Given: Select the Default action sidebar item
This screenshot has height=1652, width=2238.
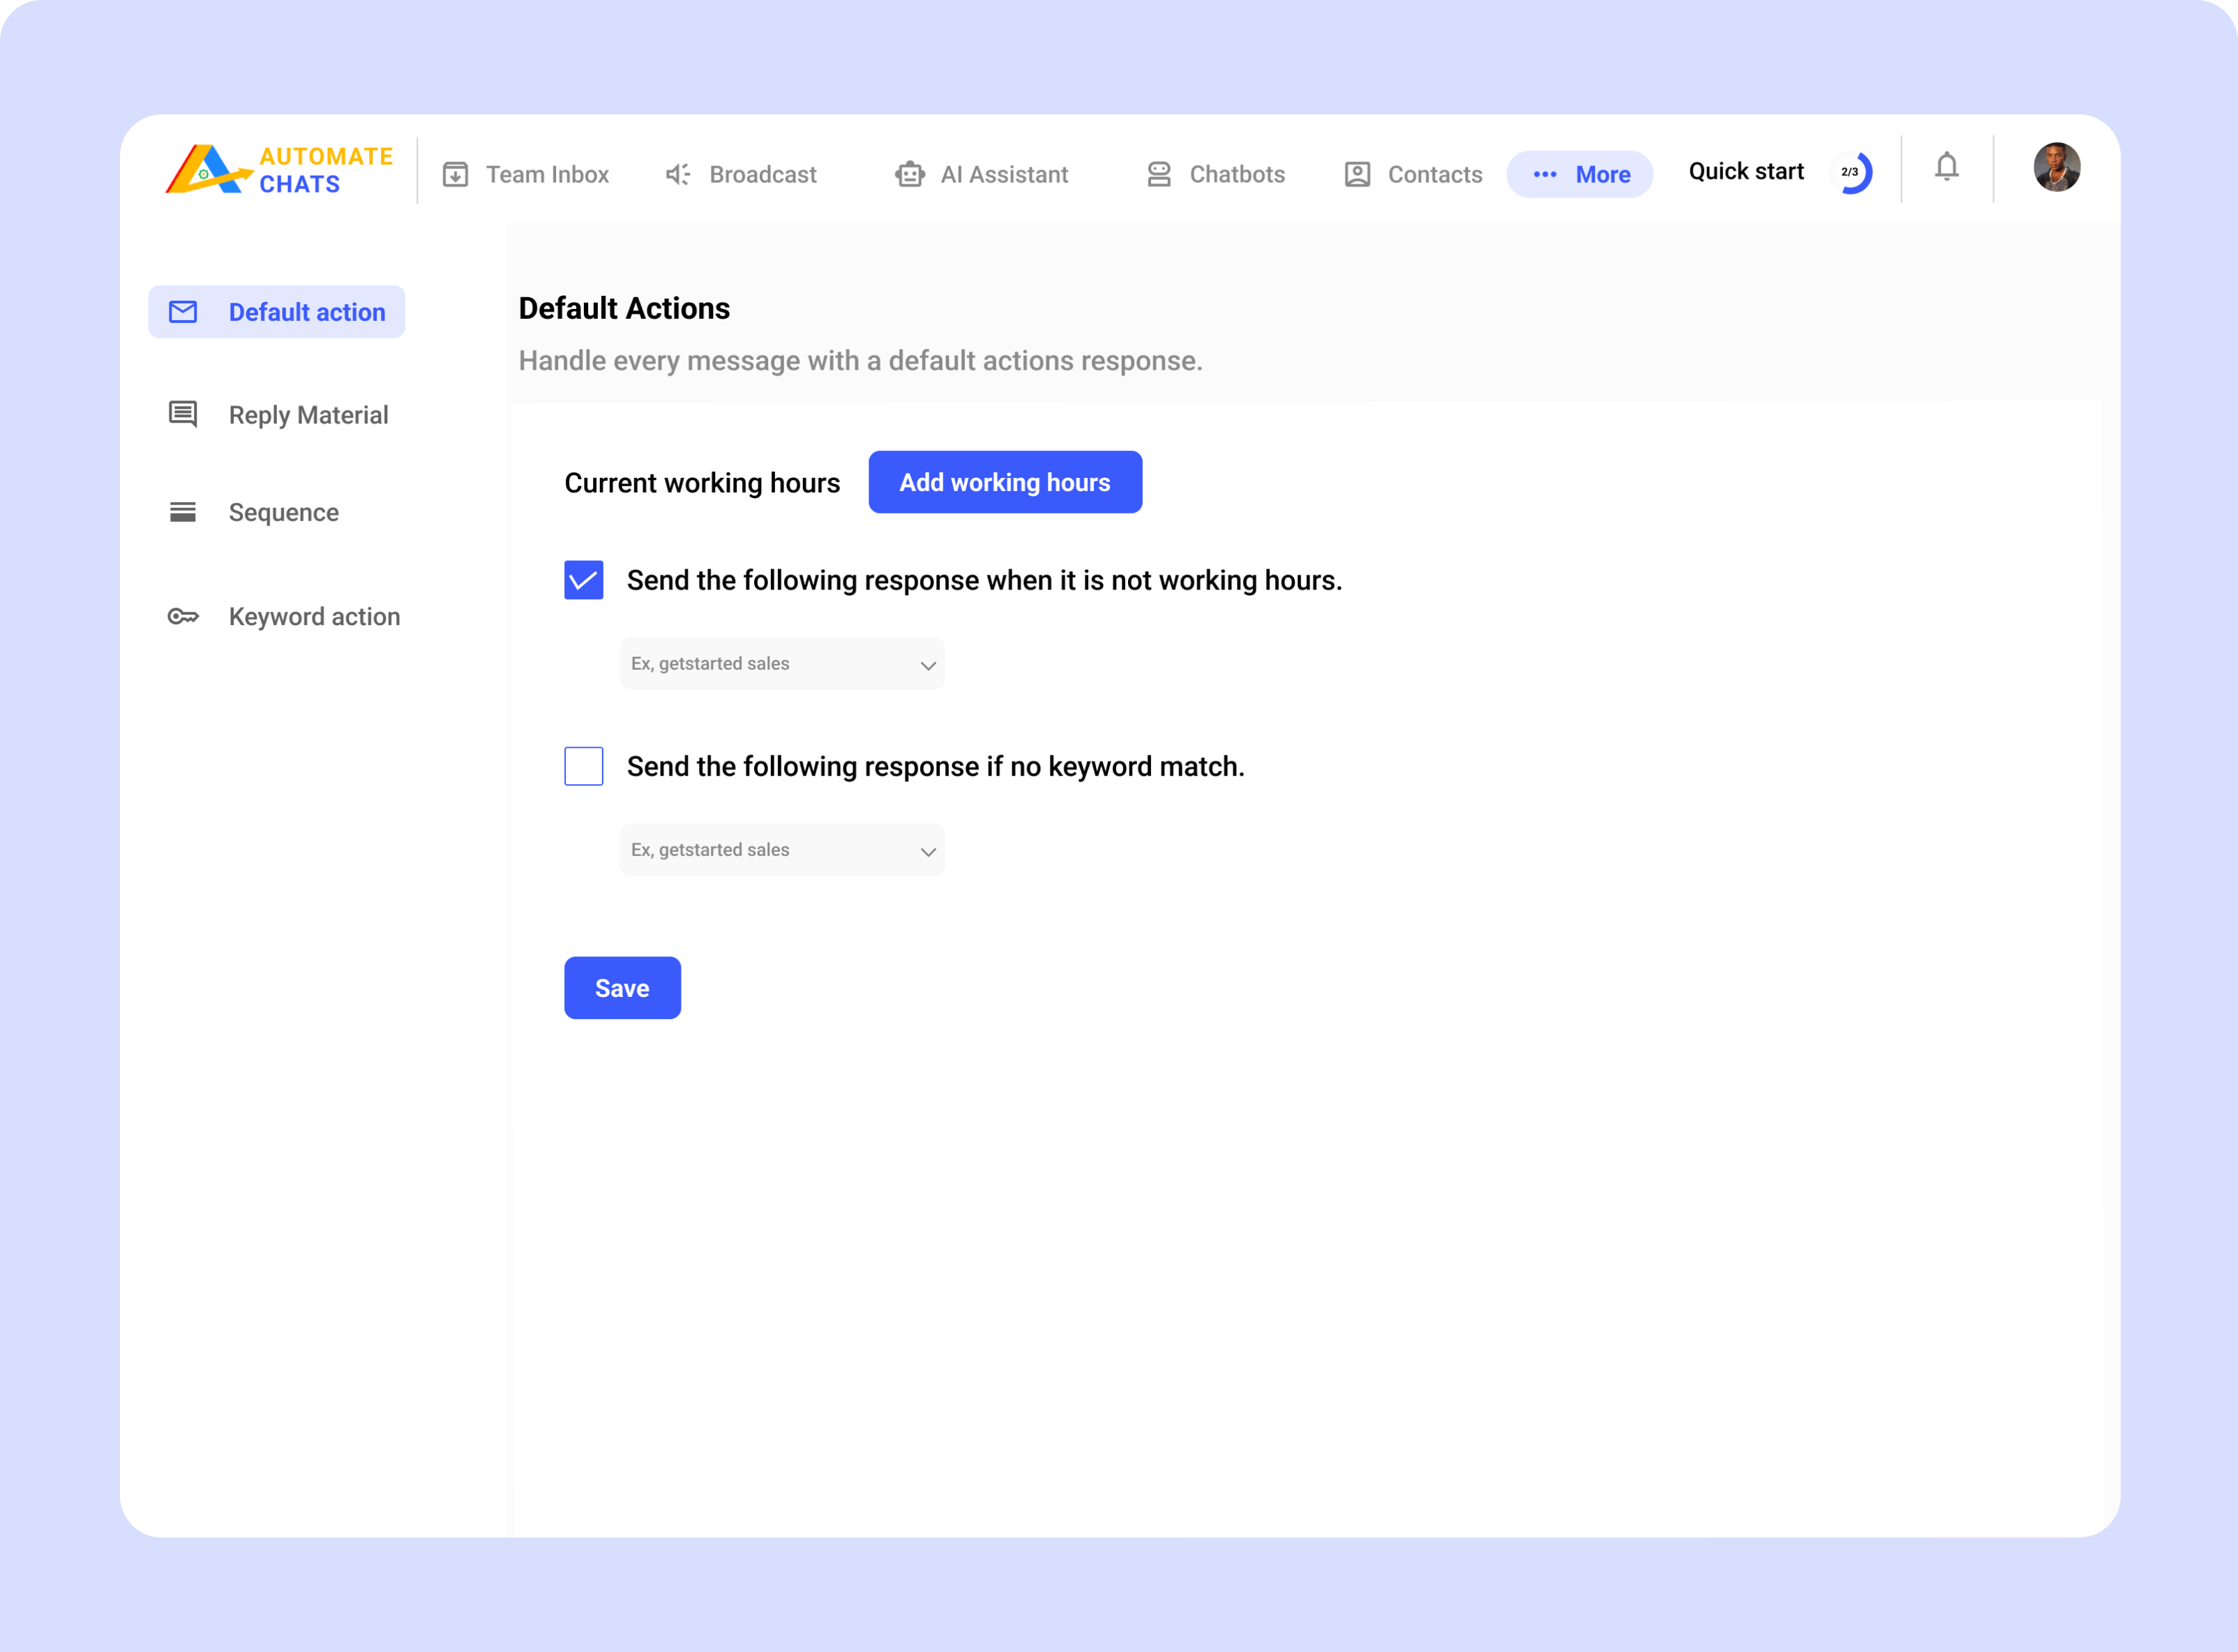Looking at the screenshot, I should click(x=277, y=312).
